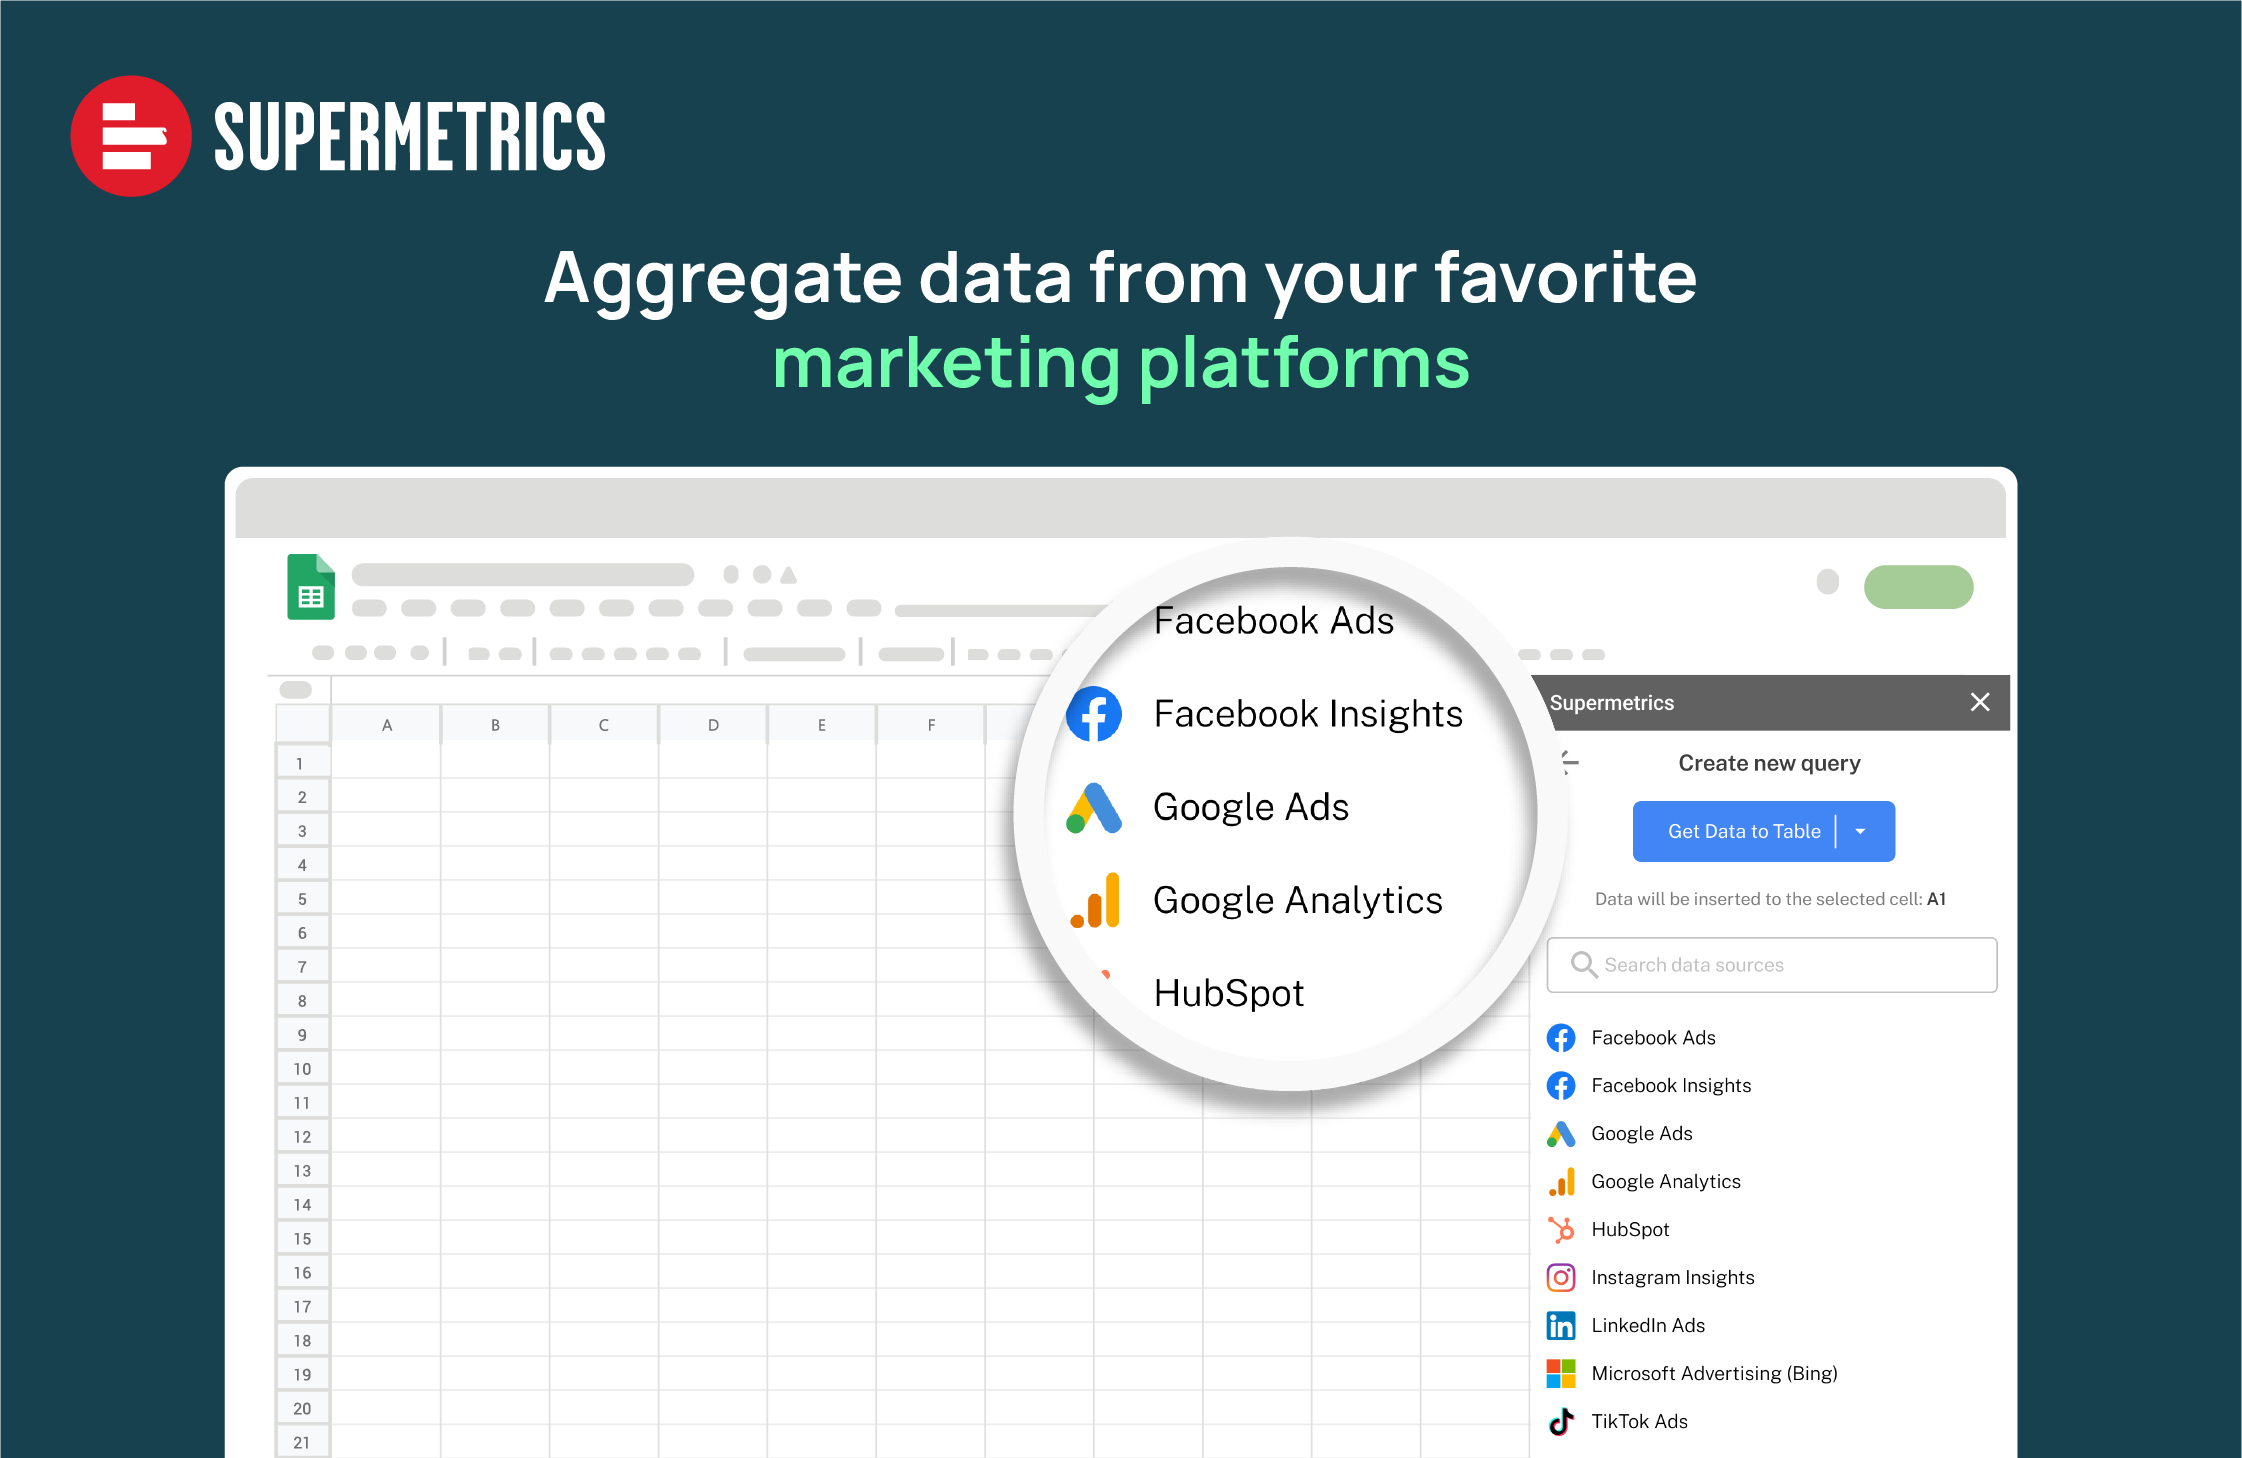
Task: Expand Google Analytics in data sources list
Action: click(1667, 1178)
